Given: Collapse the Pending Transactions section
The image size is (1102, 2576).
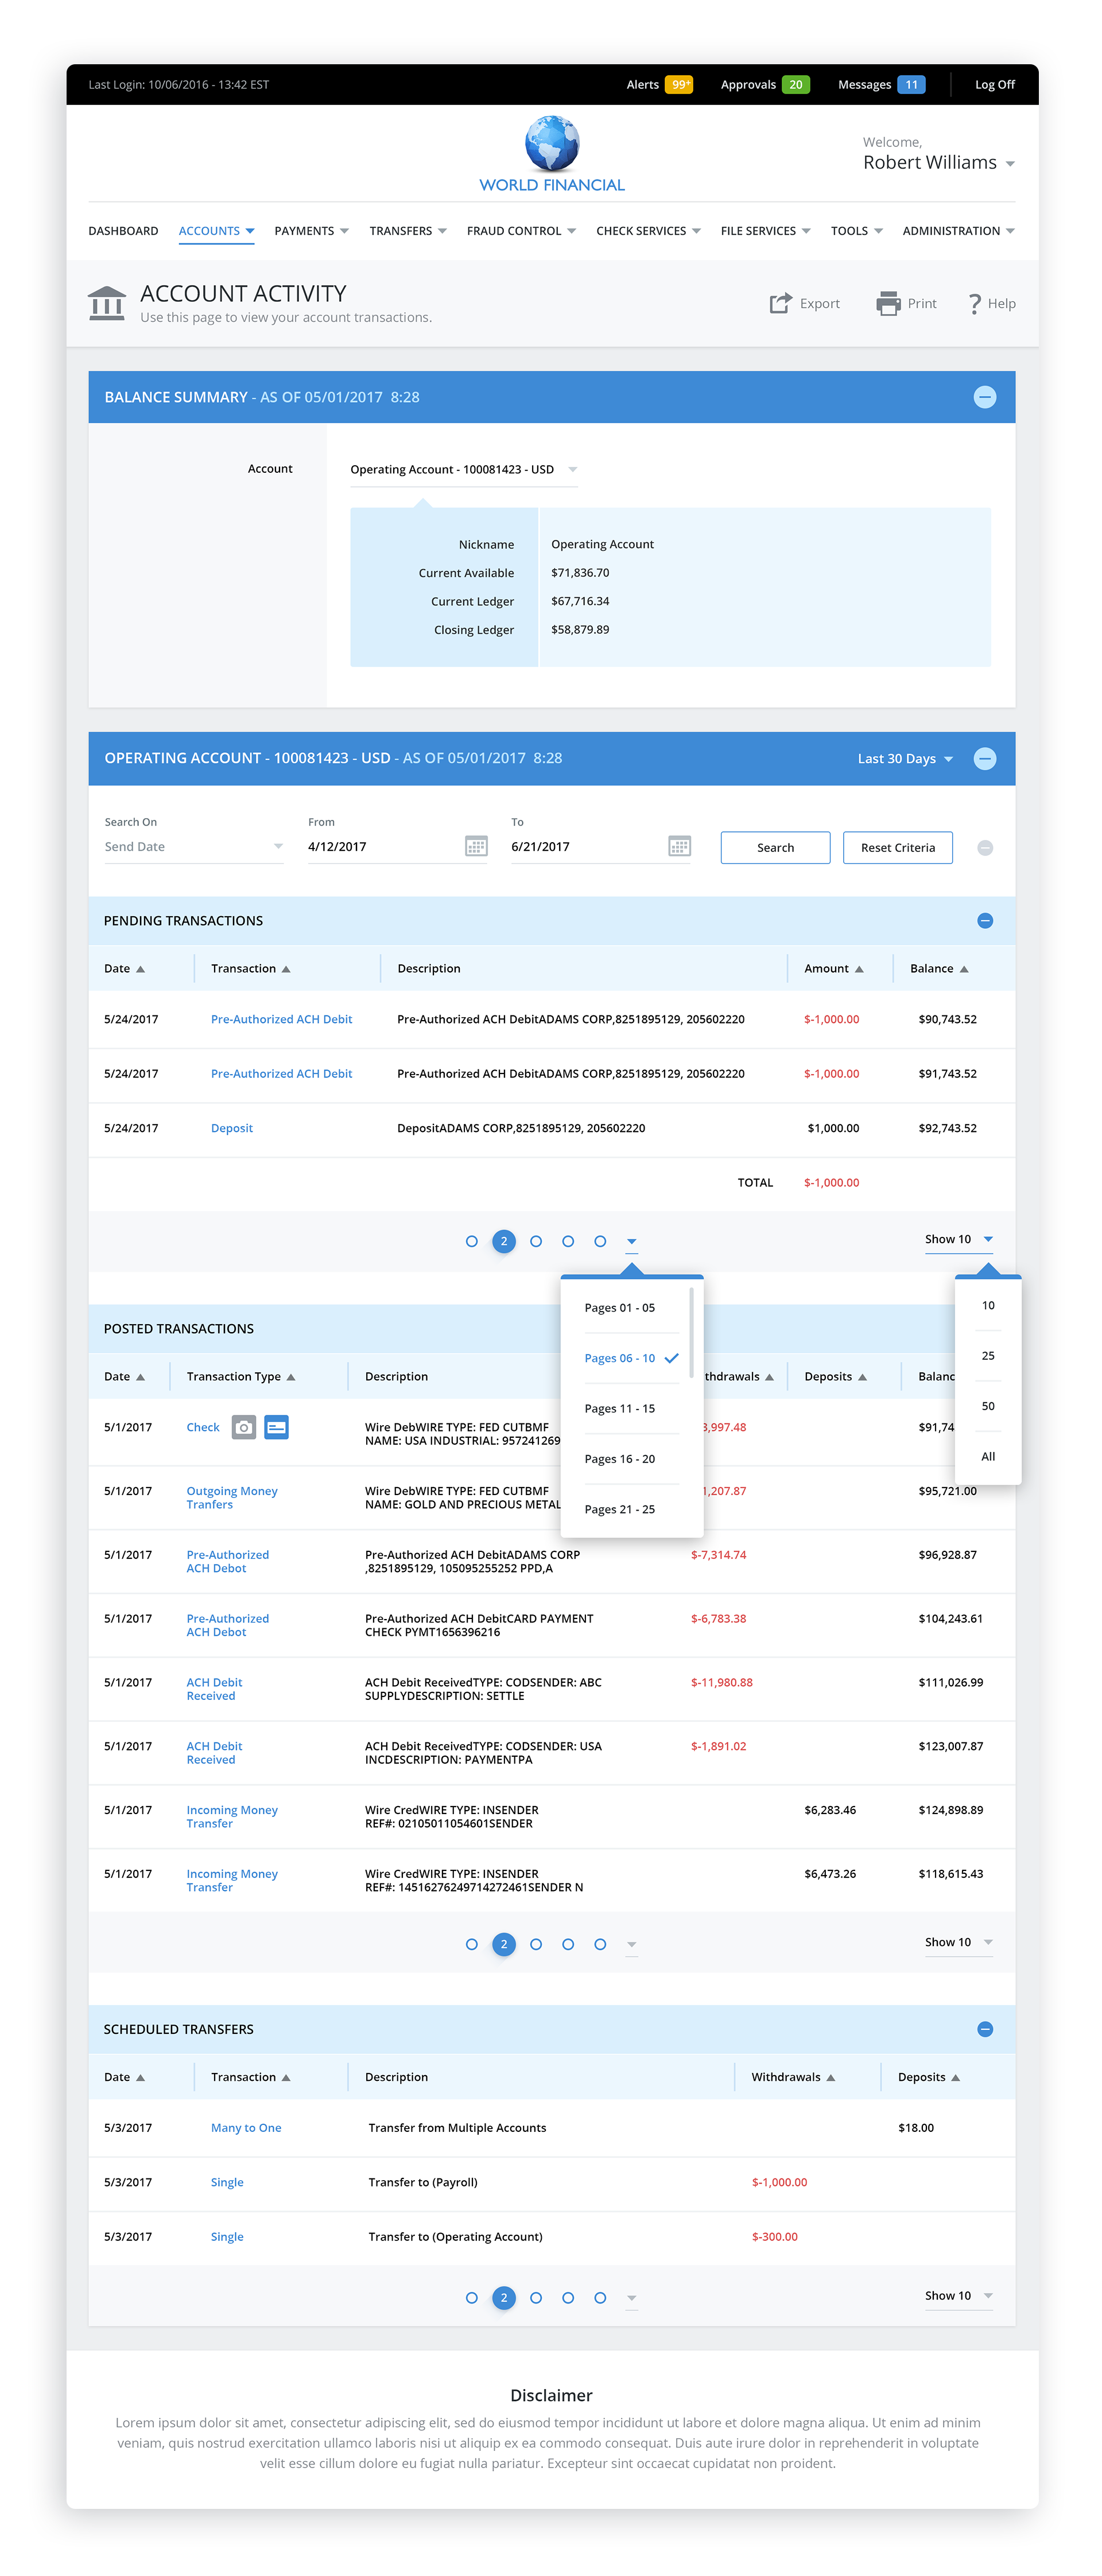Looking at the screenshot, I should tap(984, 920).
